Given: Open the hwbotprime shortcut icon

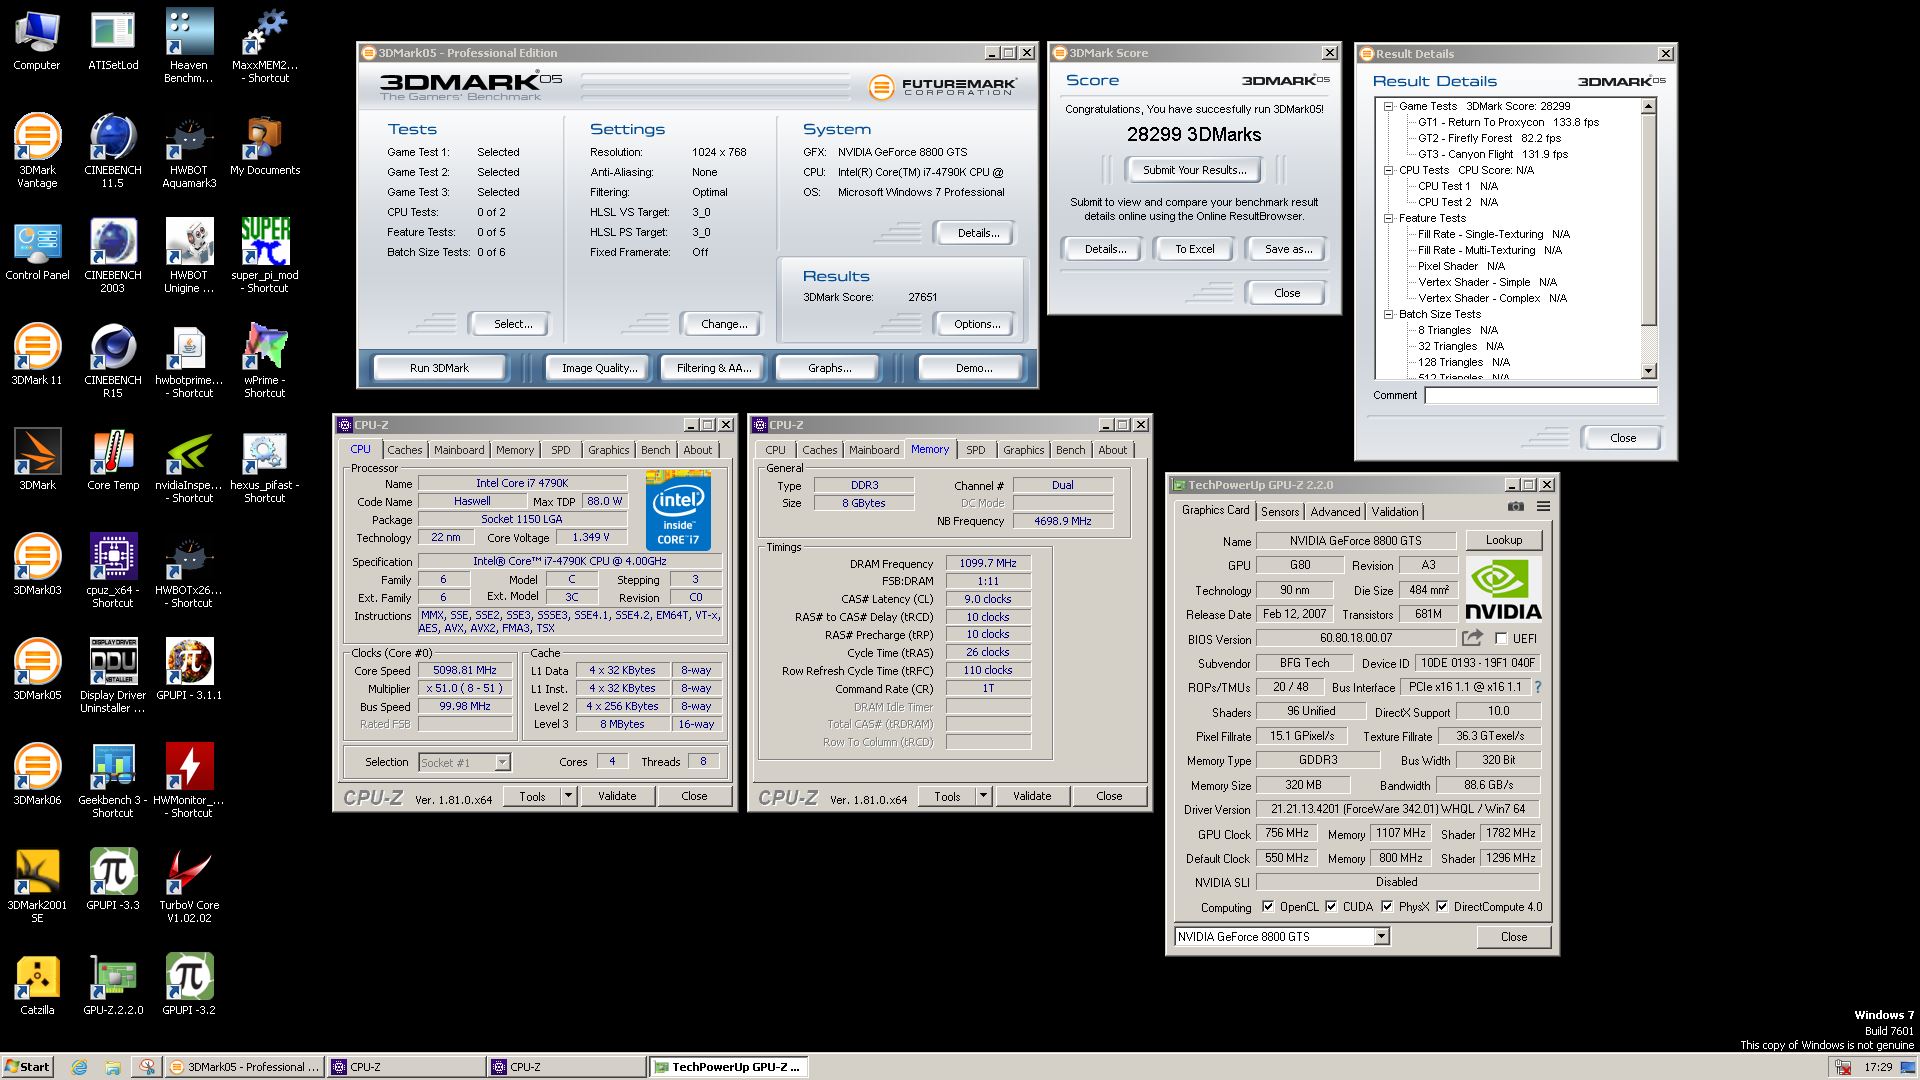Looking at the screenshot, I should coord(188,360).
